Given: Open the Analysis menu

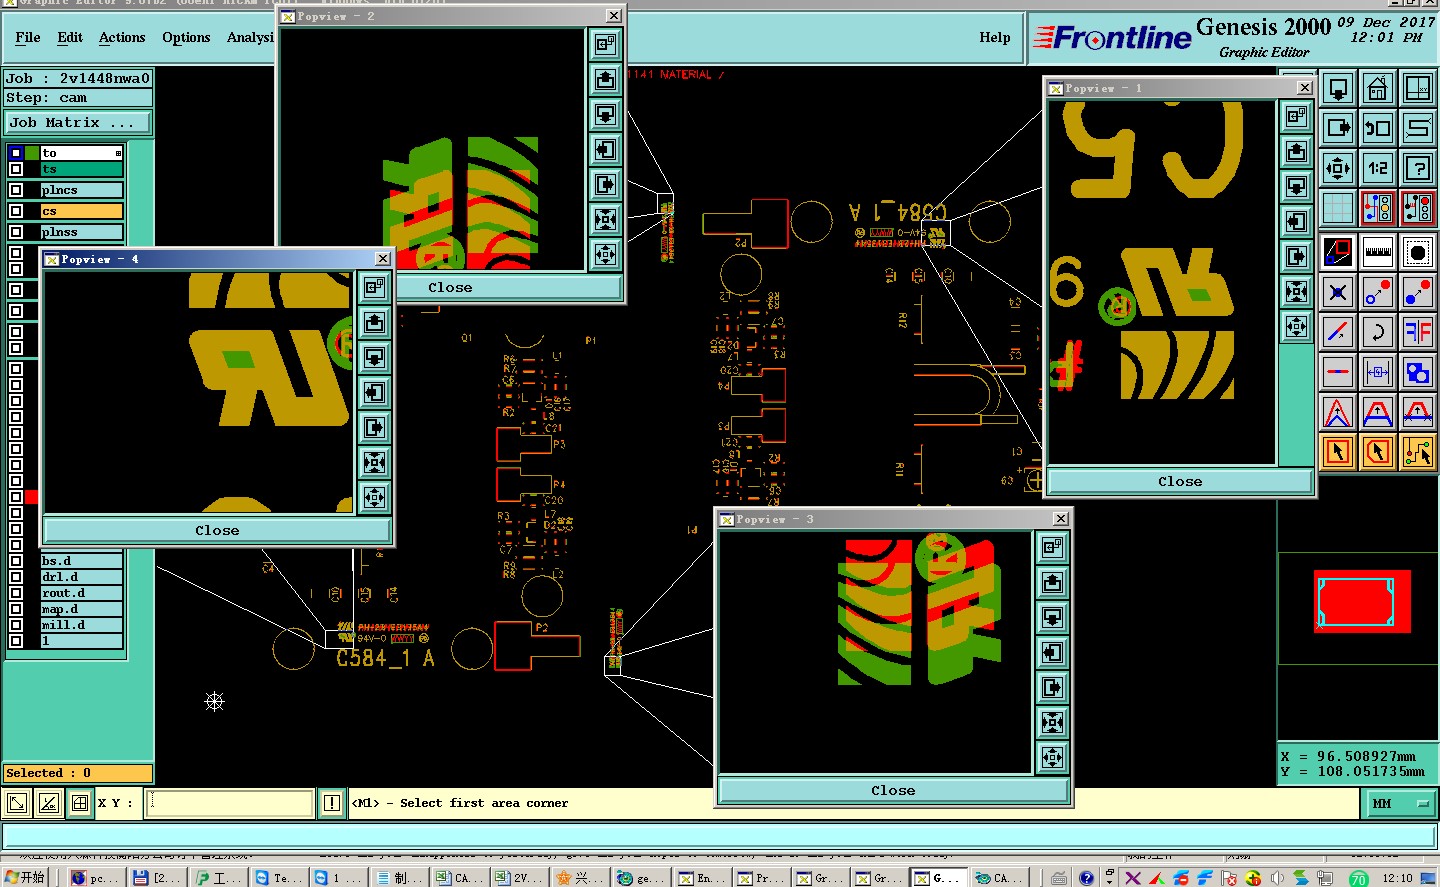Looking at the screenshot, I should [250, 37].
